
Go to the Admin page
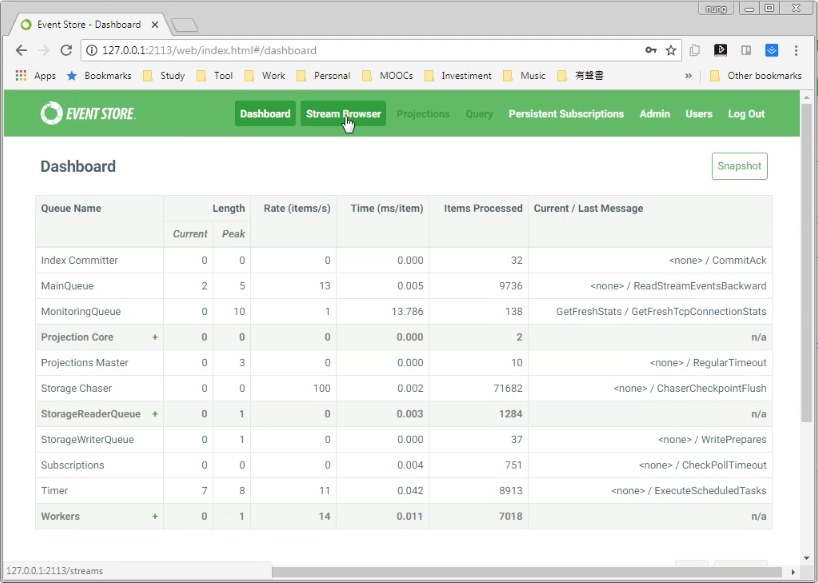pos(655,114)
